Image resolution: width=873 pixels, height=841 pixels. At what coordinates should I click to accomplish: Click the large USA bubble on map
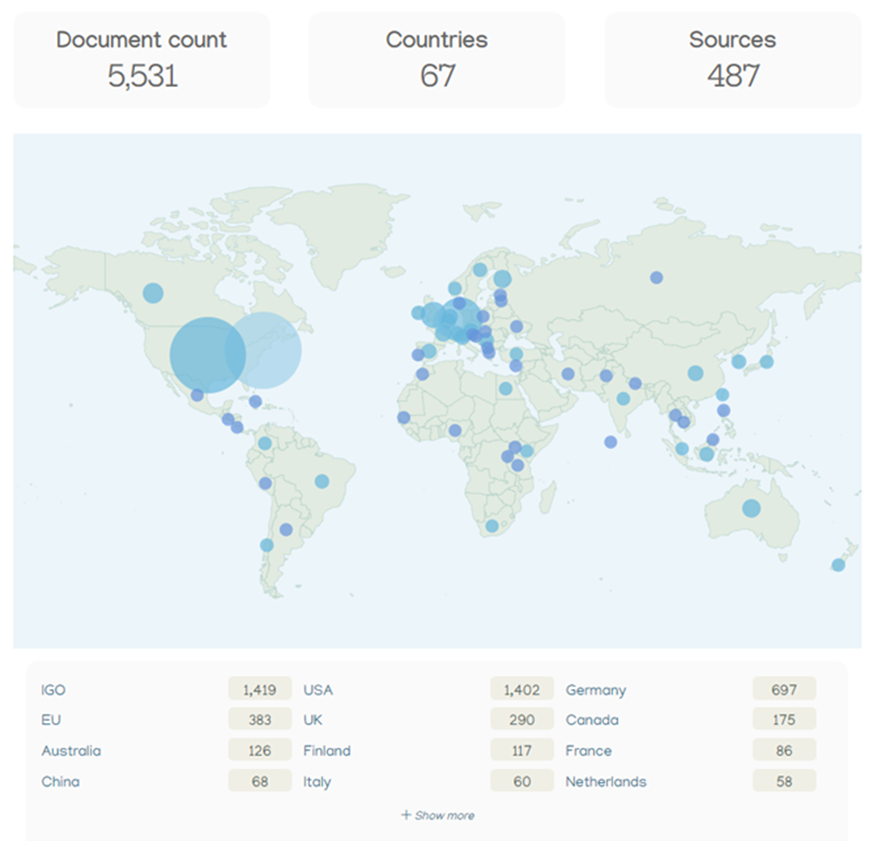[207, 355]
